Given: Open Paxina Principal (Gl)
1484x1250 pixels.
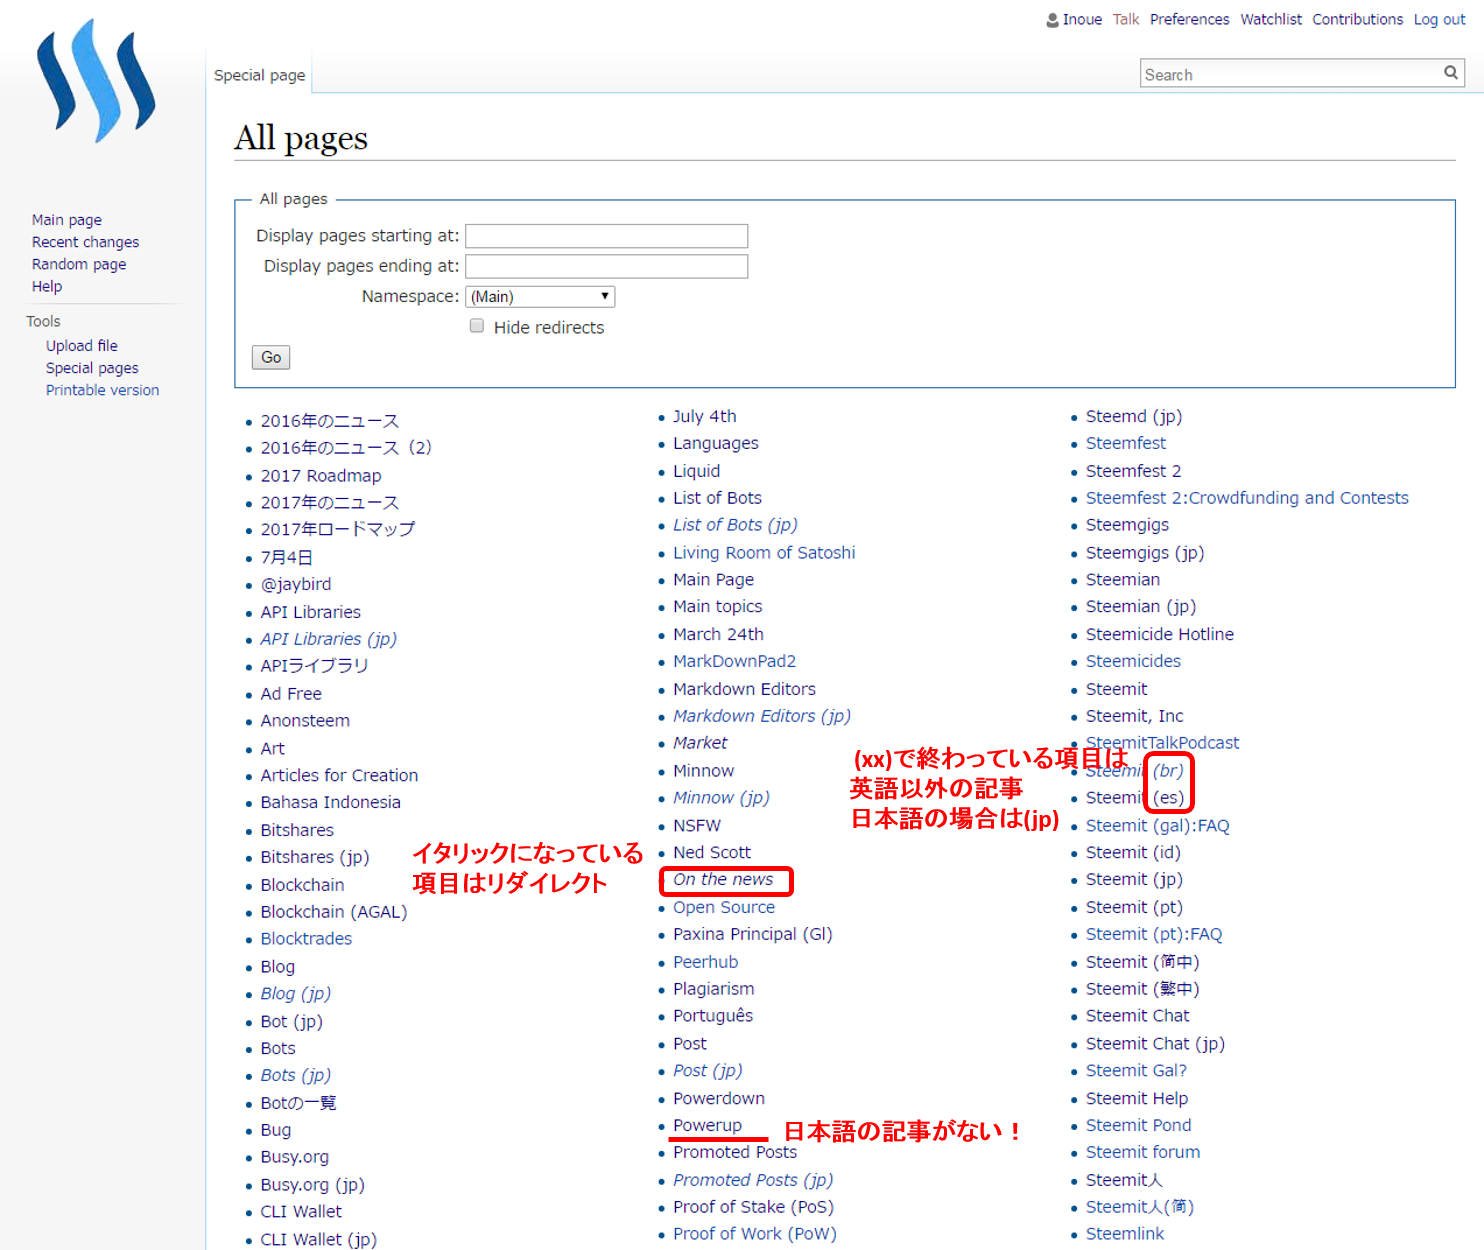Looking at the screenshot, I should pyautogui.click(x=753, y=934).
